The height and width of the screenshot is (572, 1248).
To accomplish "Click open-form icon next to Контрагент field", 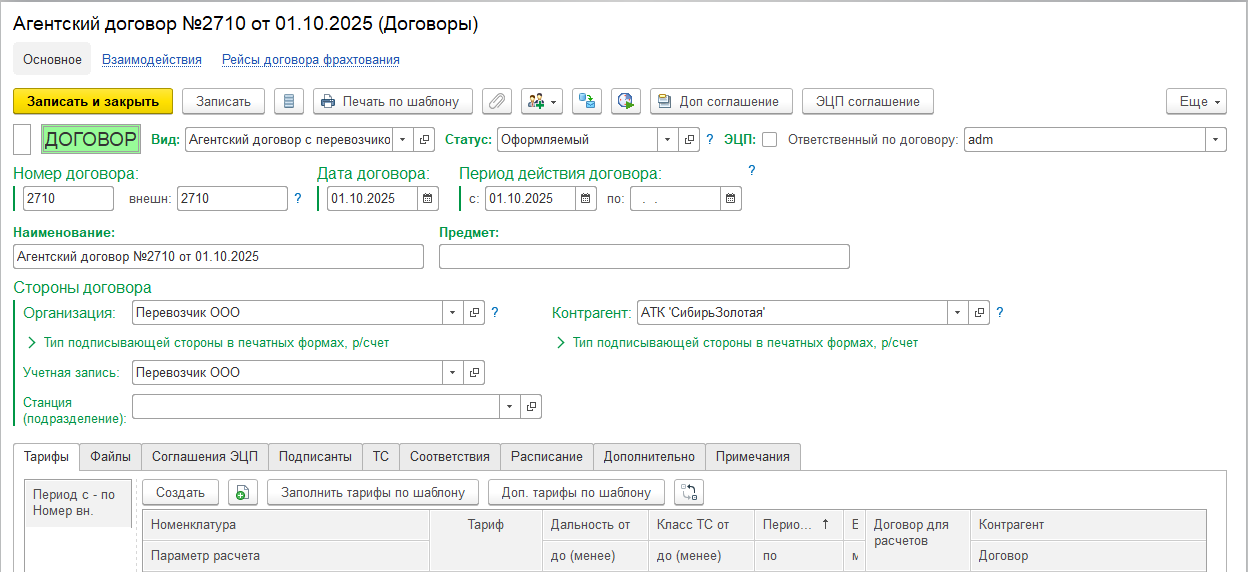I will 979,312.
